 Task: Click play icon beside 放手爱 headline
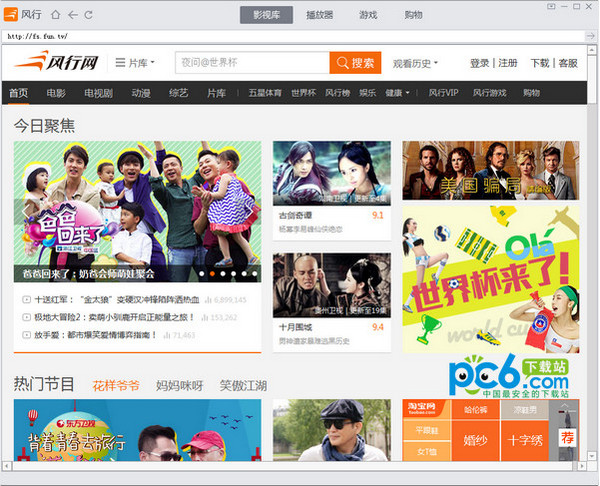pyautogui.click(x=26, y=335)
